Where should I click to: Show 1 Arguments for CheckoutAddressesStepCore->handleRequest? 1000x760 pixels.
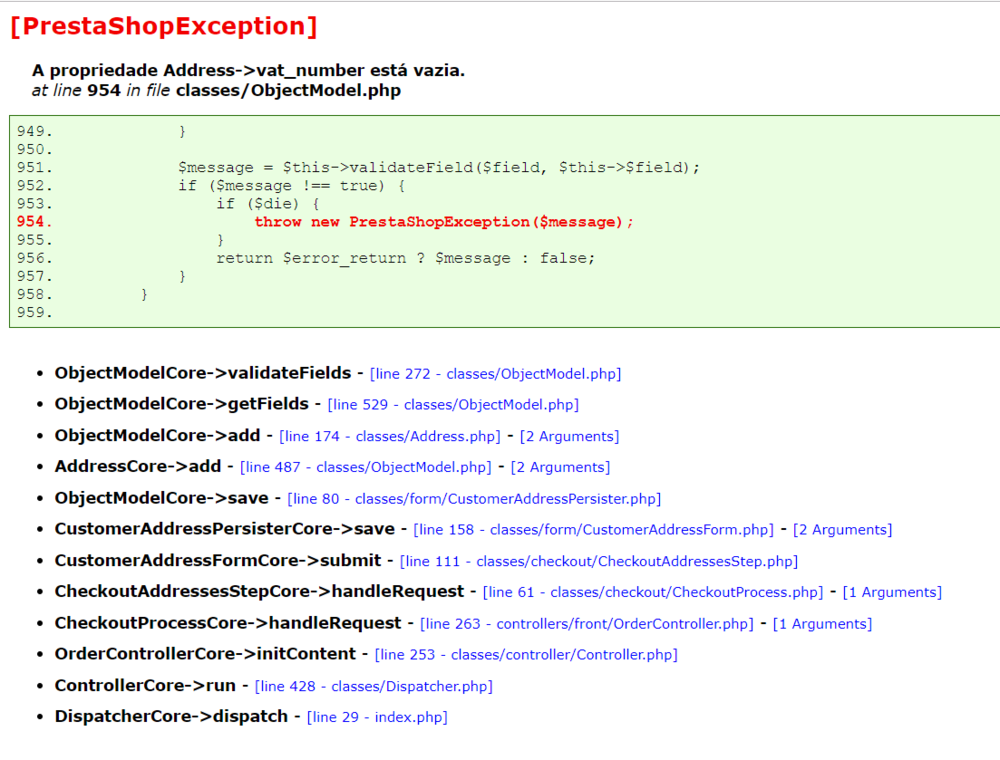pos(892,592)
